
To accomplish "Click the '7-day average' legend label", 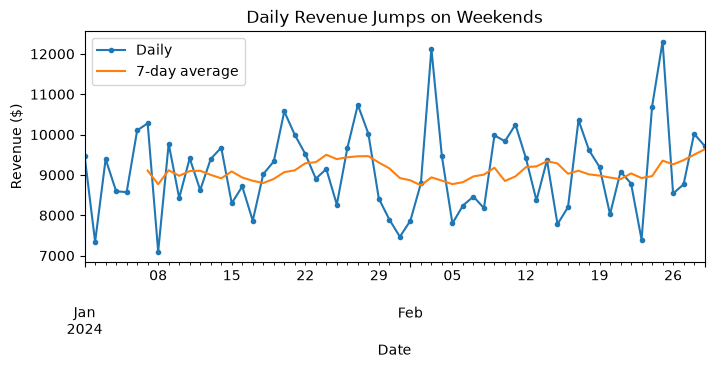I will pos(187,71).
